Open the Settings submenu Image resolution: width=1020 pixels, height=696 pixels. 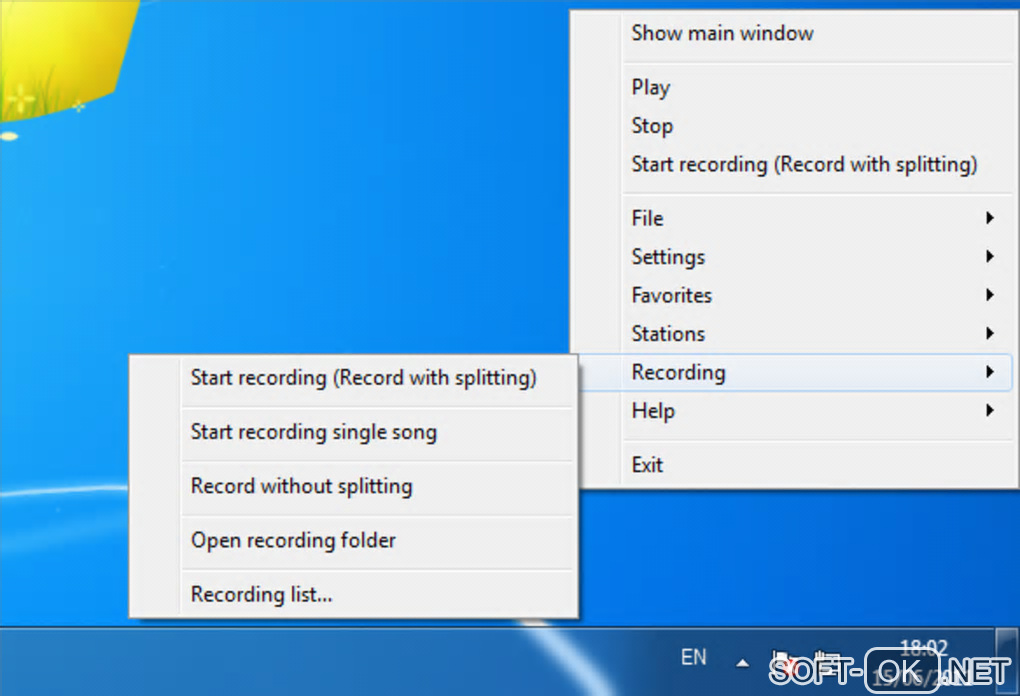[794, 256]
